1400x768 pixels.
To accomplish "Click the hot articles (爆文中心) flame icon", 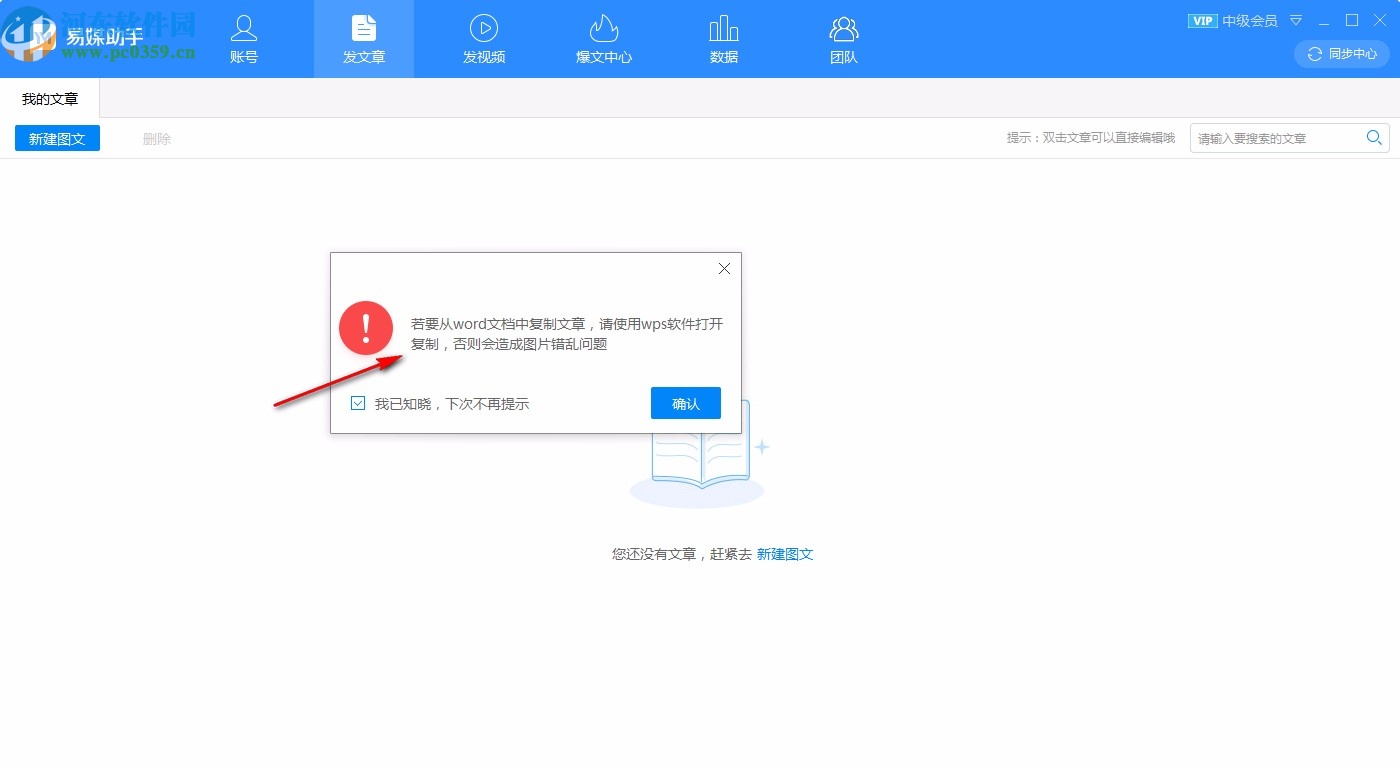I will click(x=603, y=27).
